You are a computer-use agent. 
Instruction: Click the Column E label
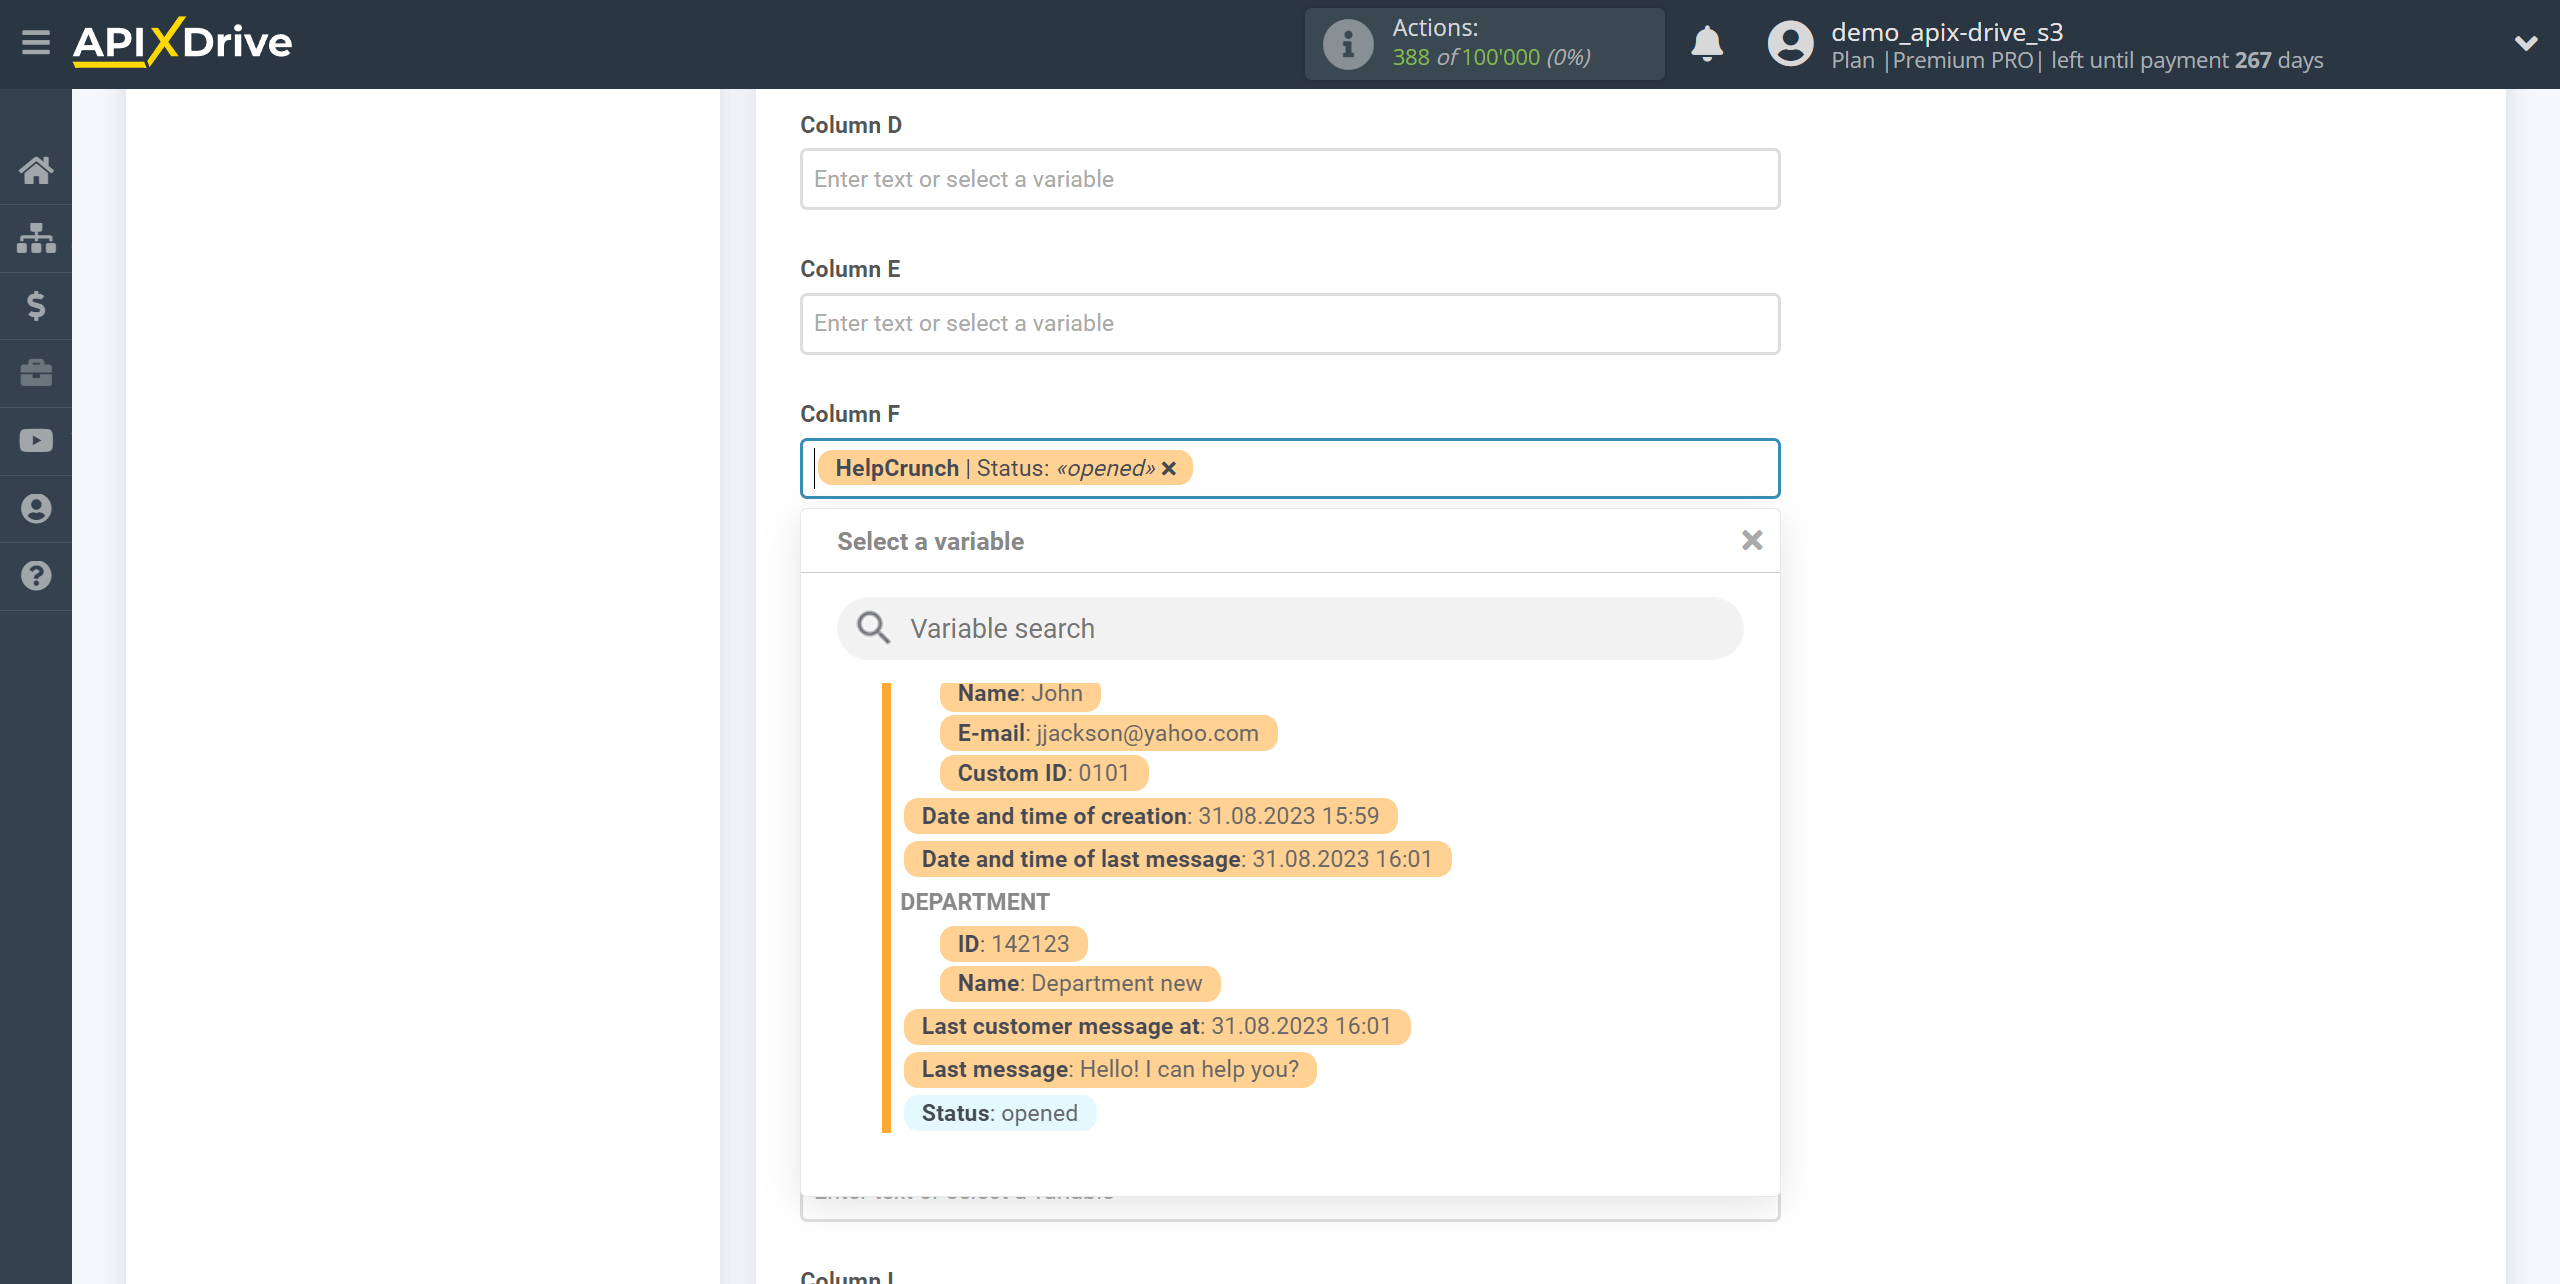(x=850, y=269)
